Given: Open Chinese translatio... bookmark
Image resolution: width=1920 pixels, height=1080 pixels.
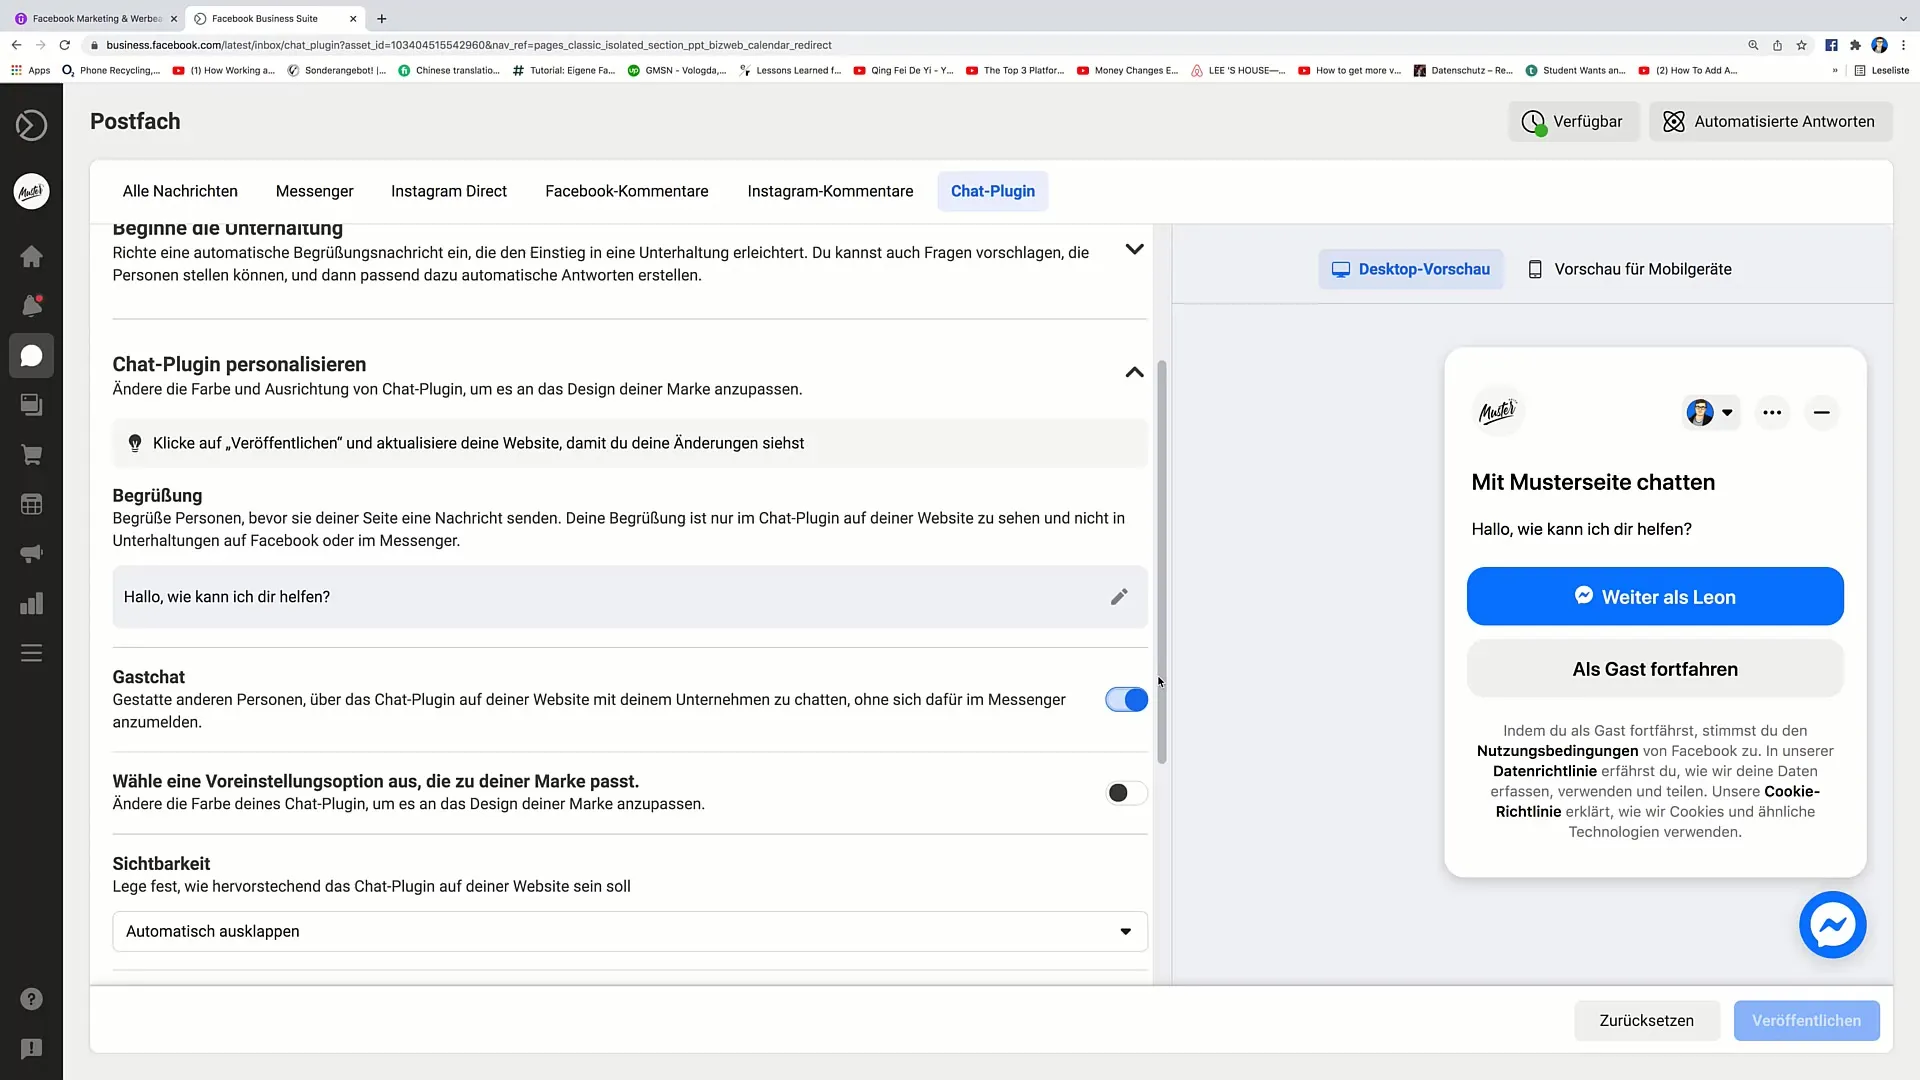Looking at the screenshot, I should (x=449, y=70).
